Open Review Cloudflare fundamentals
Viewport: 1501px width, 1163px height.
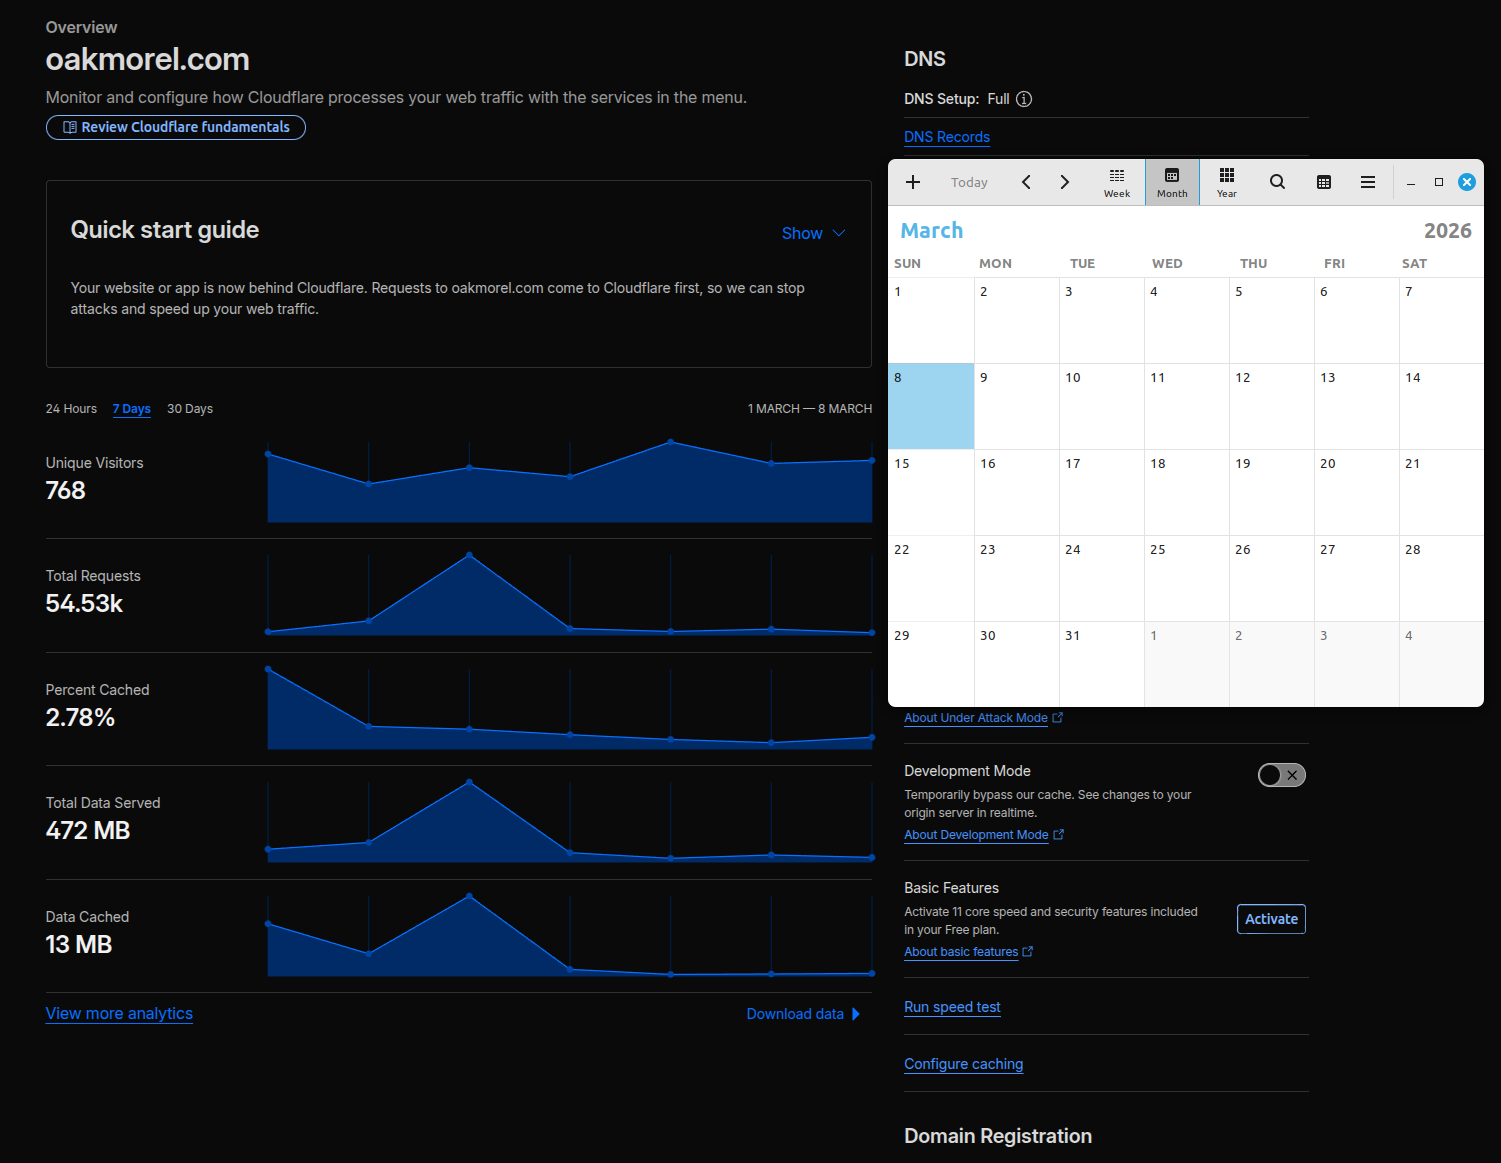(176, 127)
